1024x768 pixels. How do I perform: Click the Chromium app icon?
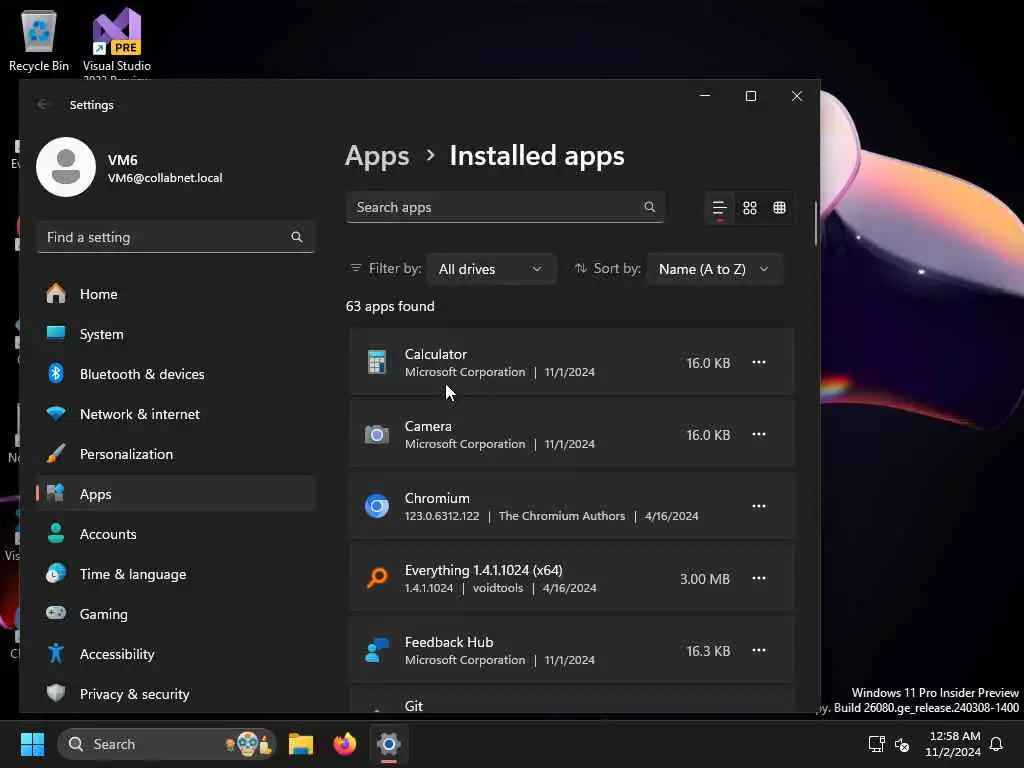[x=377, y=506]
